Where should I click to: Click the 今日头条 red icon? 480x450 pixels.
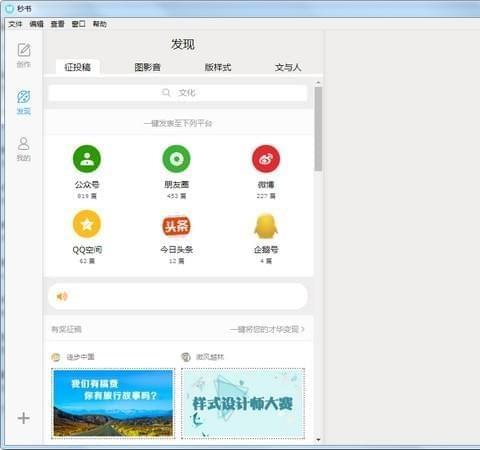(x=176, y=225)
